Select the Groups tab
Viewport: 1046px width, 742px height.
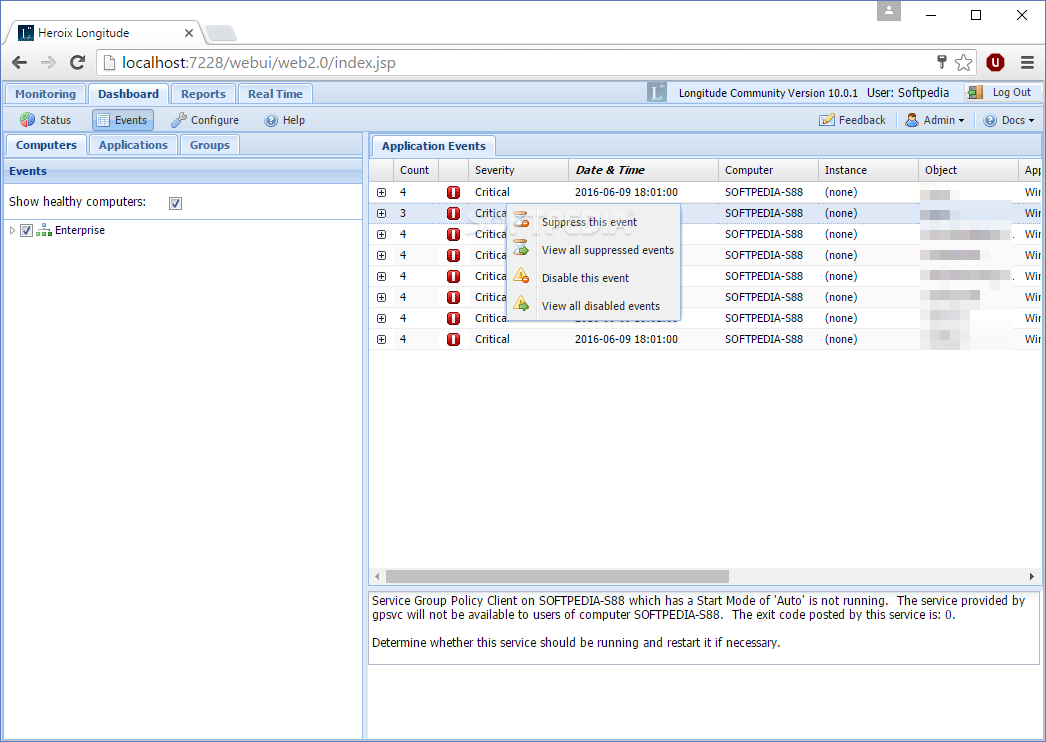(209, 145)
